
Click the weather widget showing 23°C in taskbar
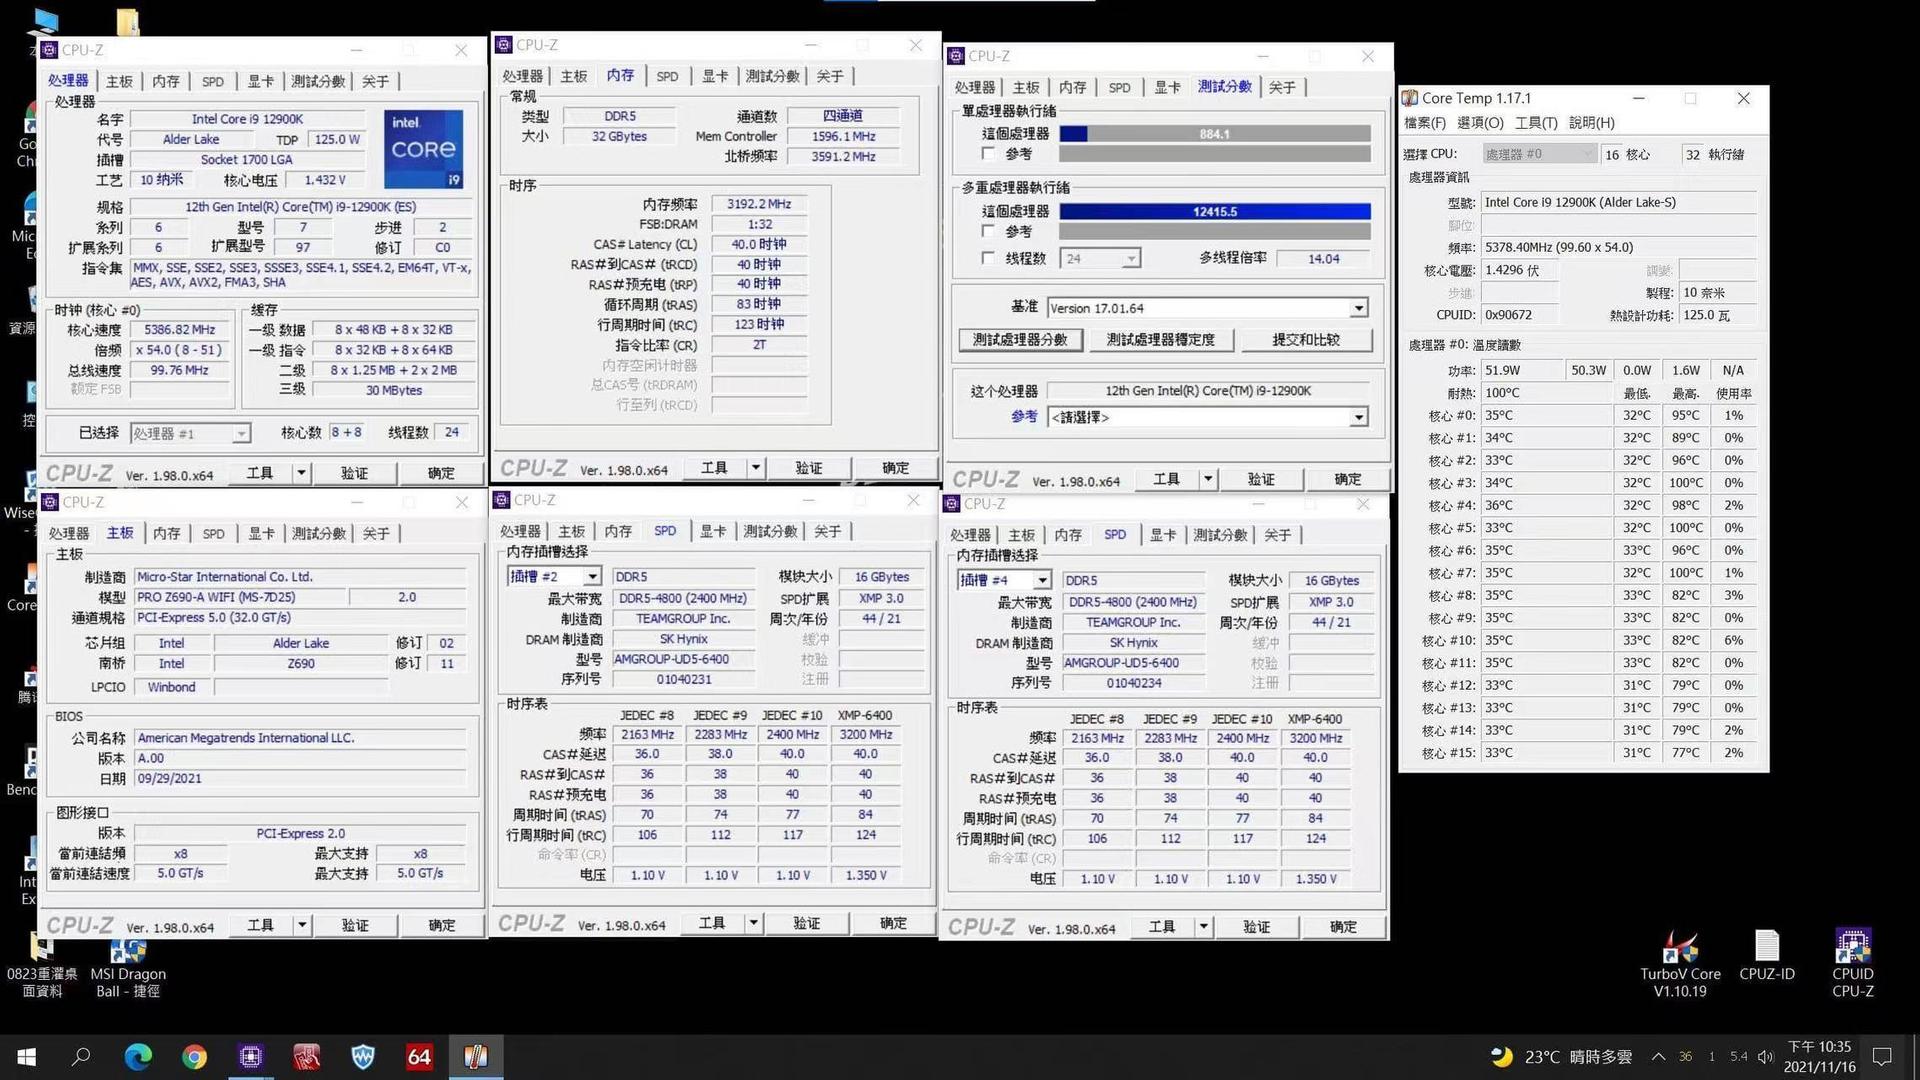coord(1555,1057)
